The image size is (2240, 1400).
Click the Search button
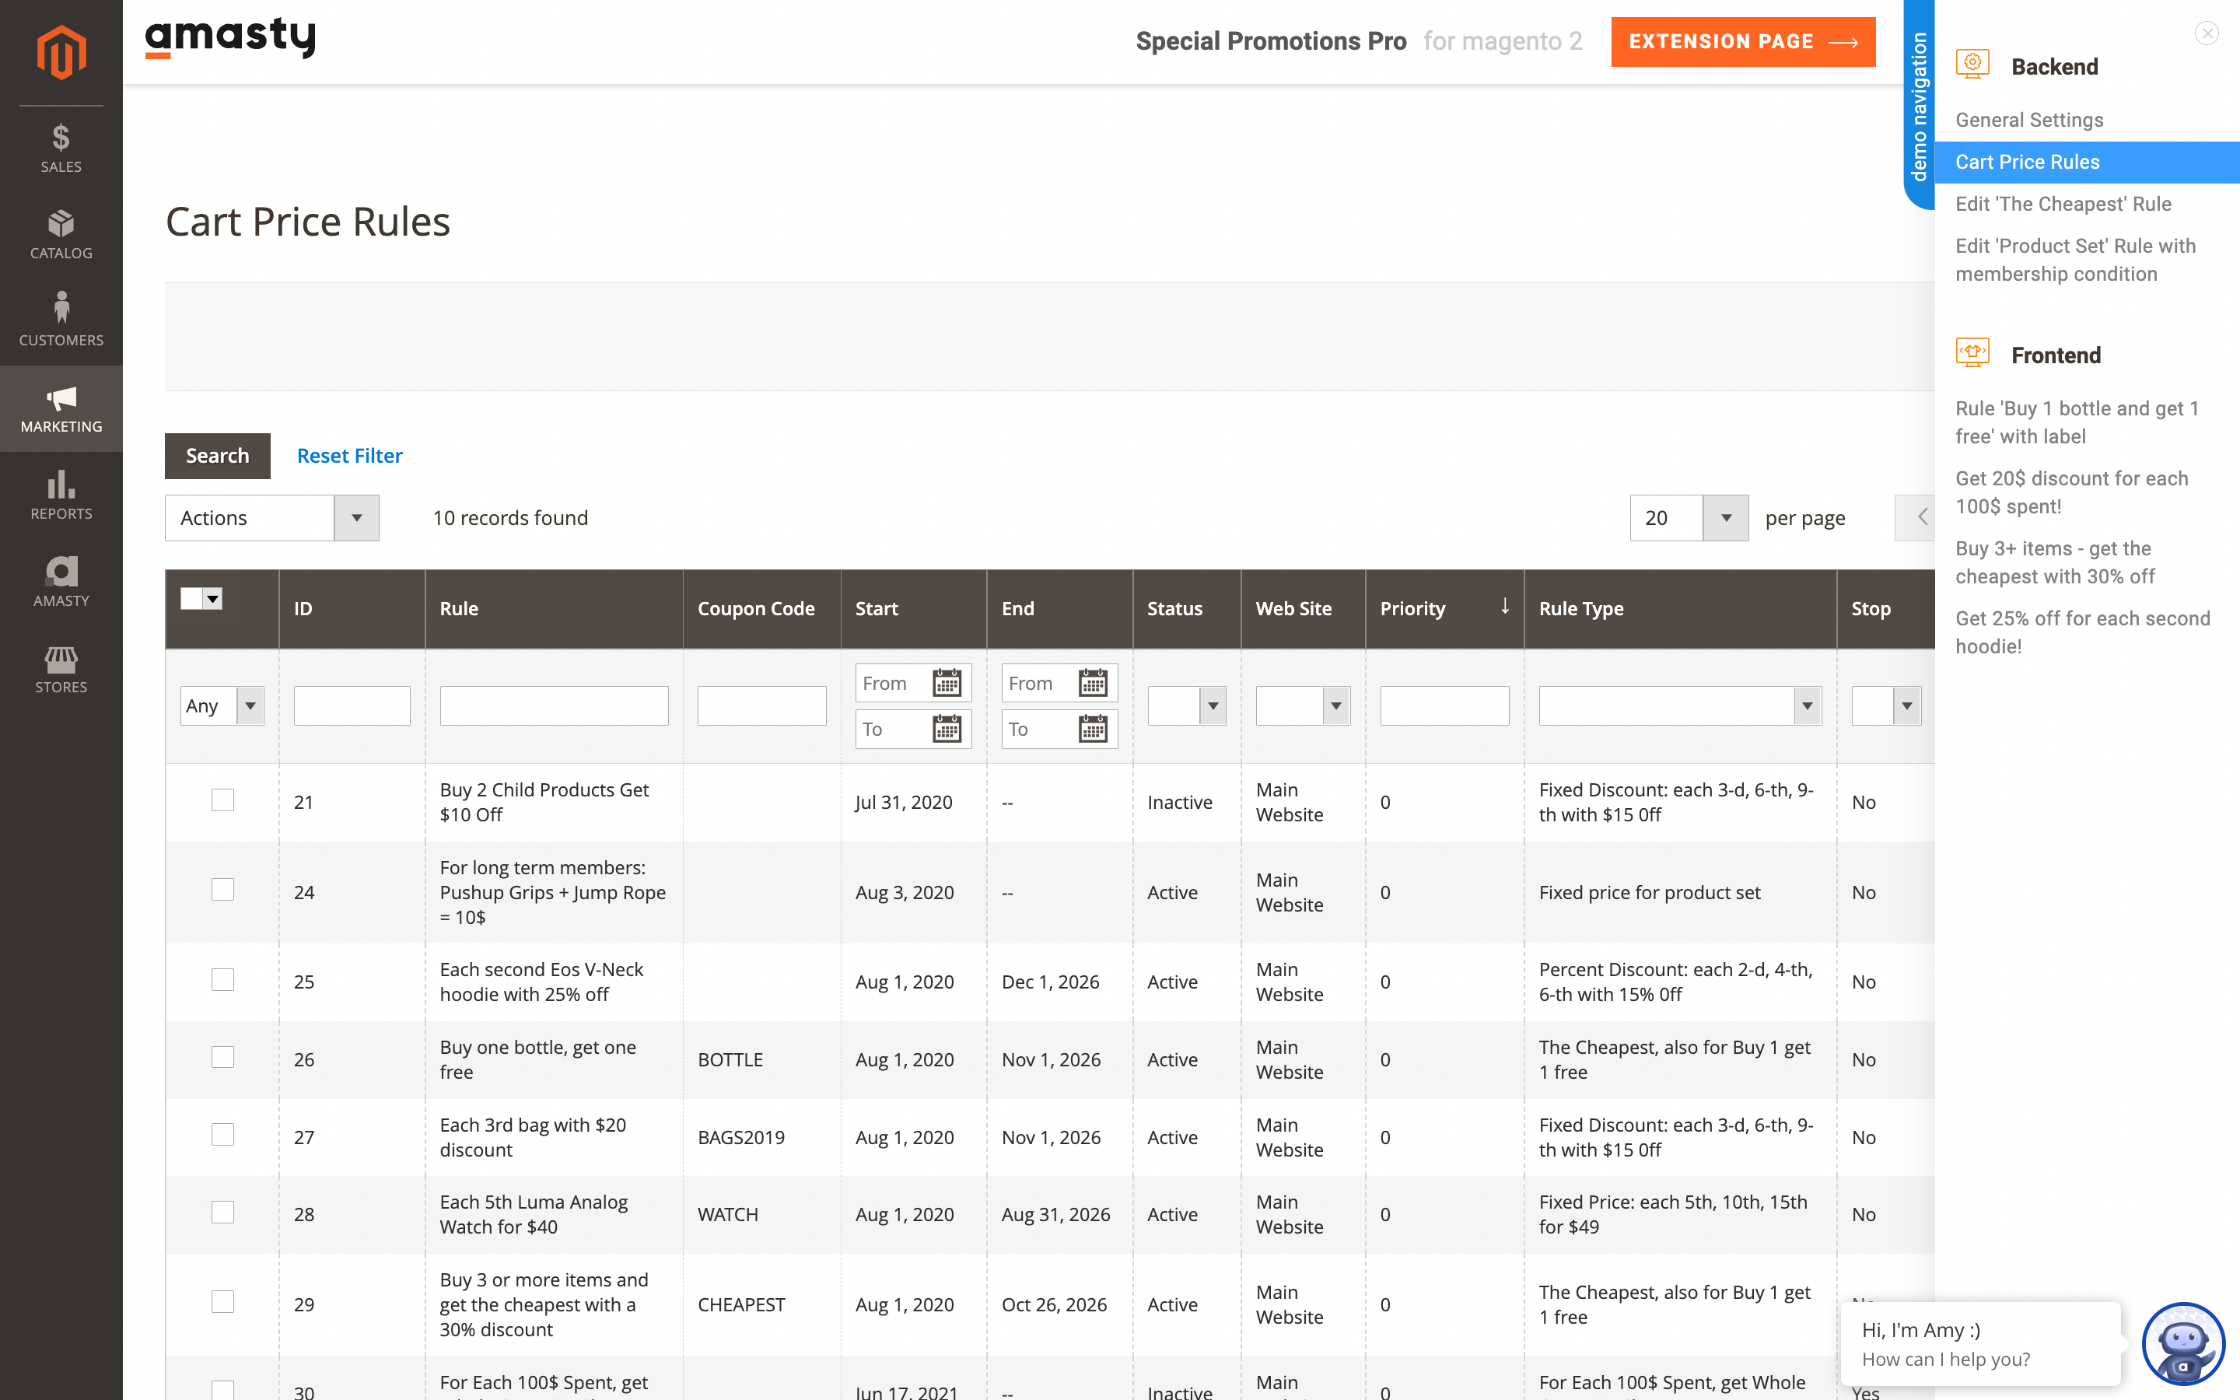[x=218, y=455]
